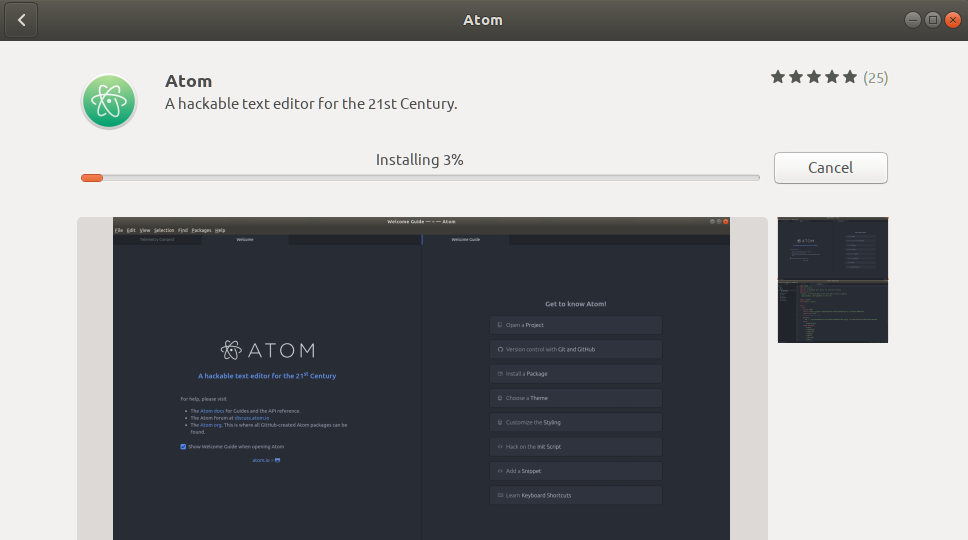Click the Installing progress bar
Screen dimensions: 968x540
(420, 178)
